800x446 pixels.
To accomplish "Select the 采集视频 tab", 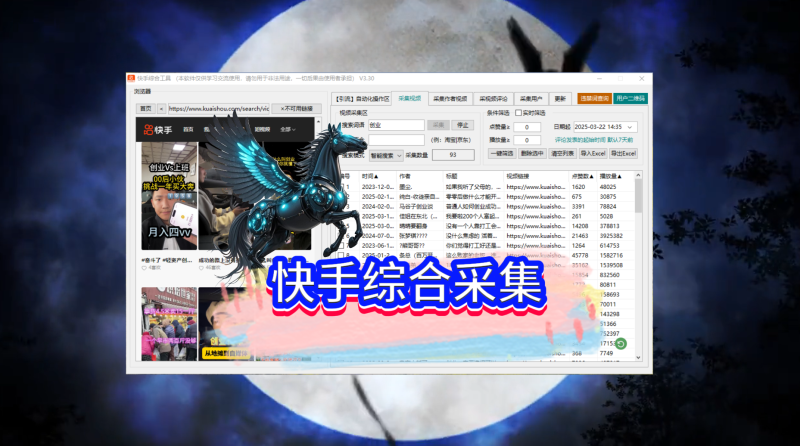I will (410, 98).
